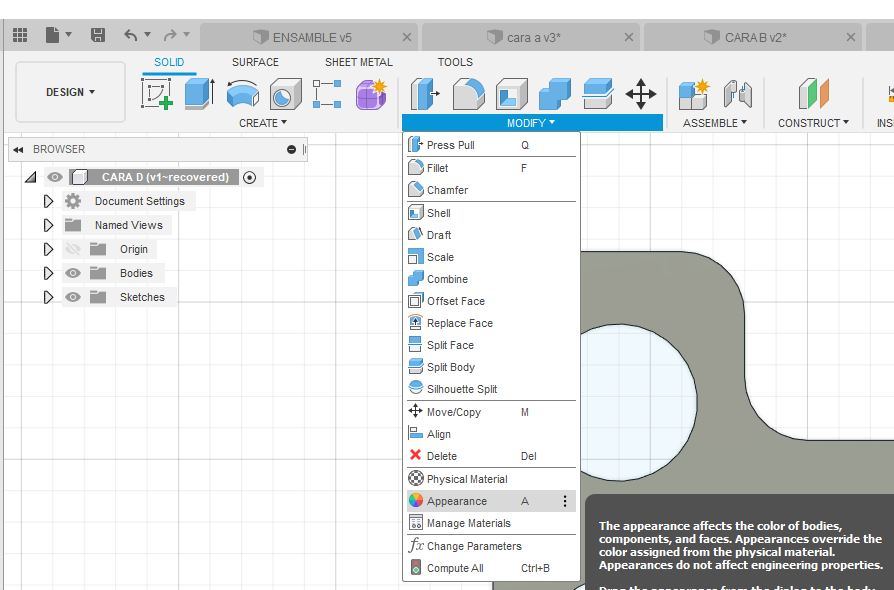
Task: Open the Create Form tool
Action: pyautogui.click(x=371, y=94)
